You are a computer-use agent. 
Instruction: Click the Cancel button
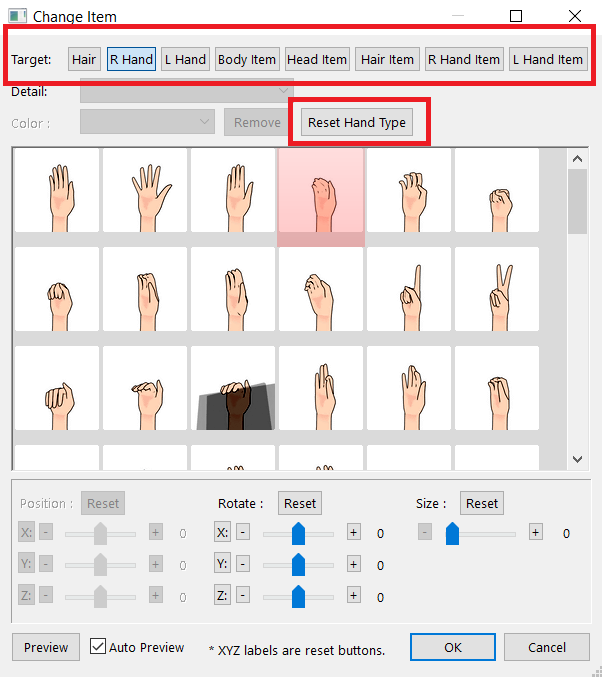[547, 647]
